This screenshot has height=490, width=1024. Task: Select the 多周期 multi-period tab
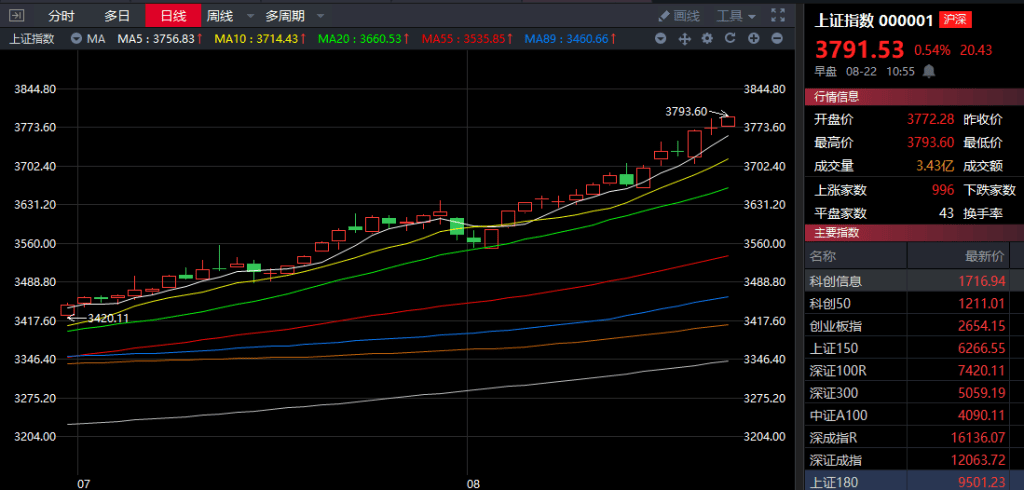(285, 16)
